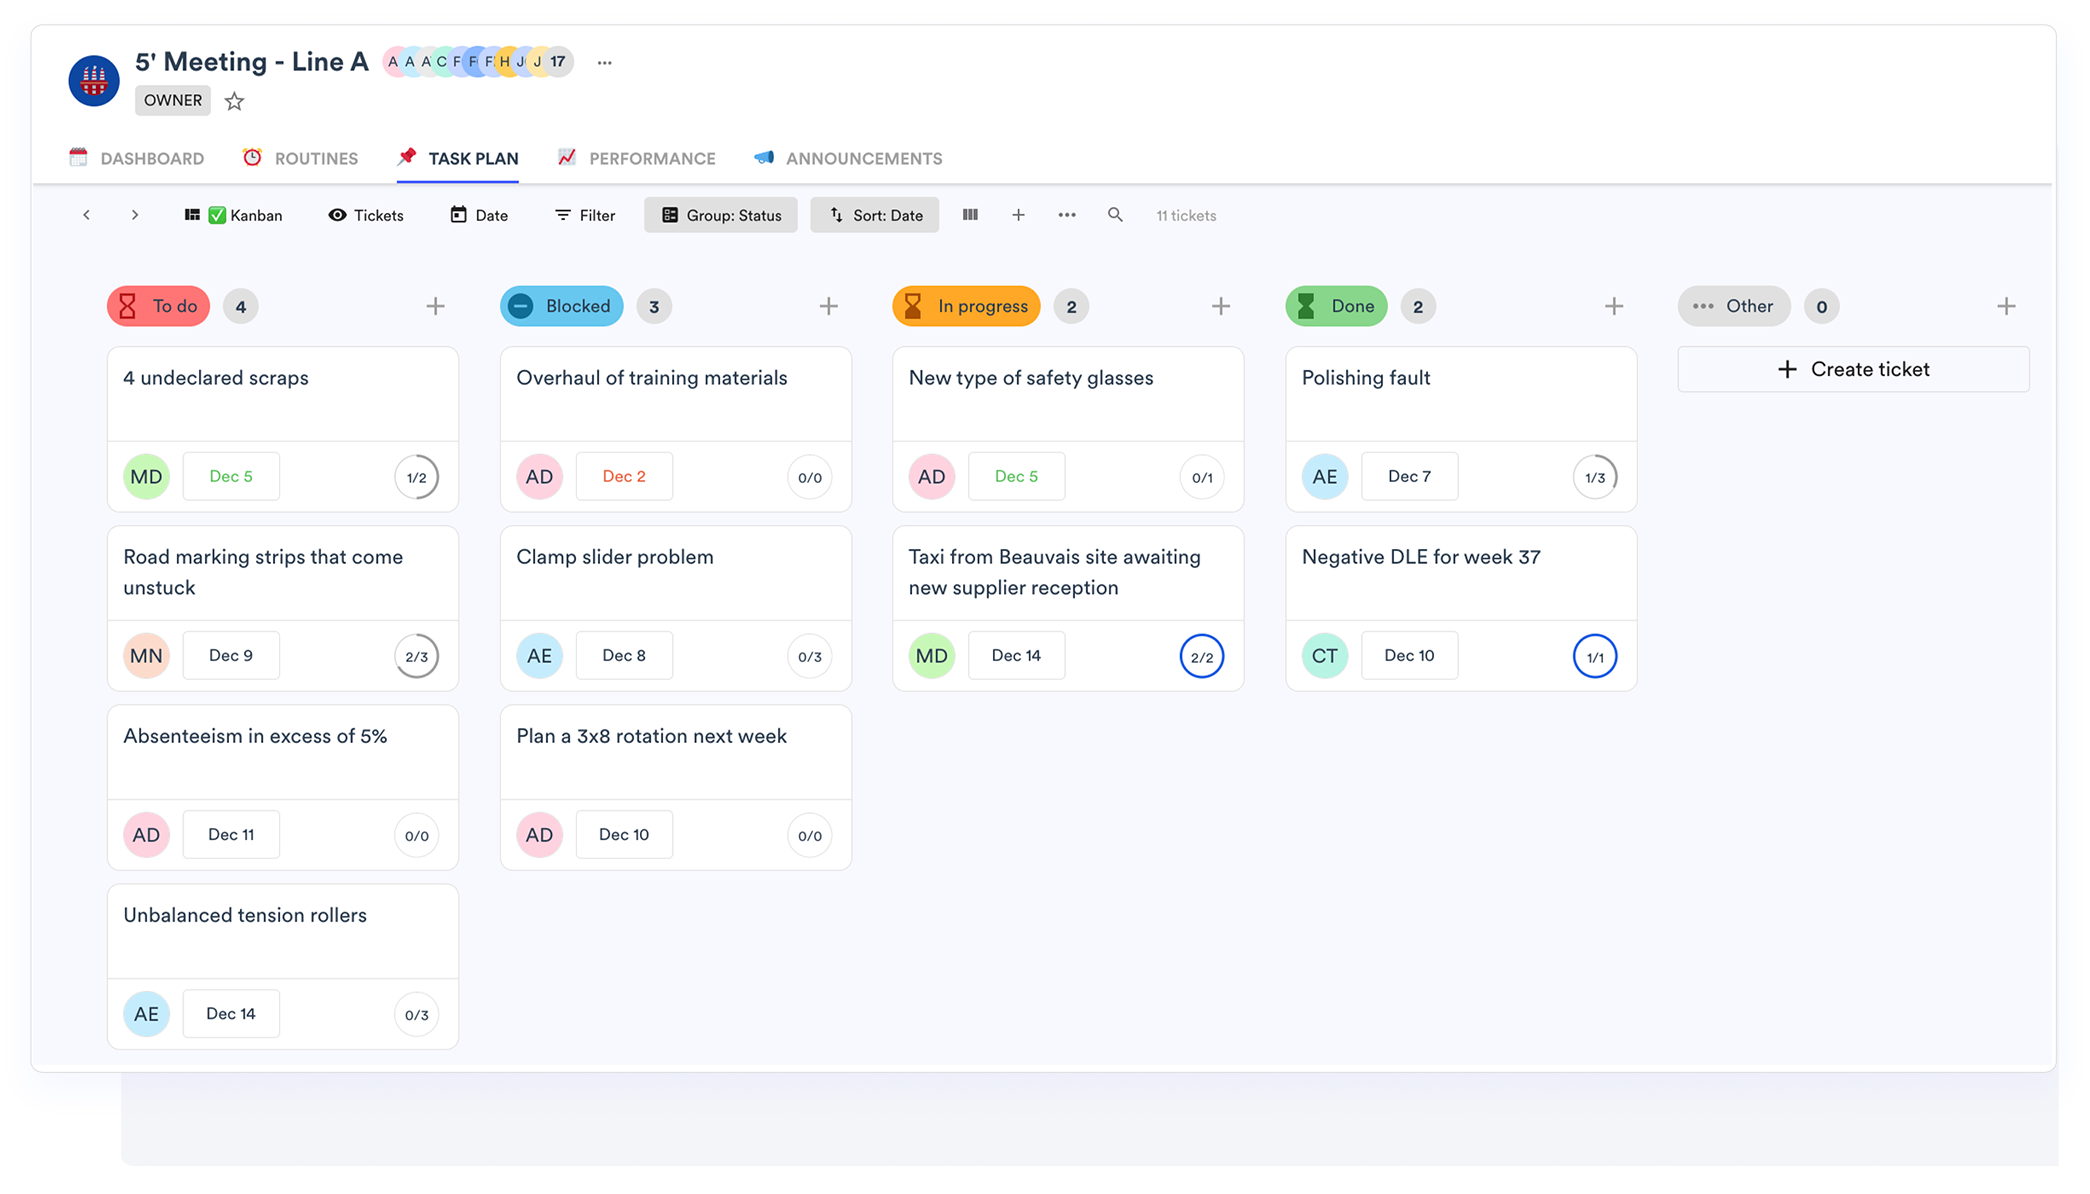Open the Filter options
Image resolution: width=2090 pixels, height=1194 pixels.
(x=585, y=215)
